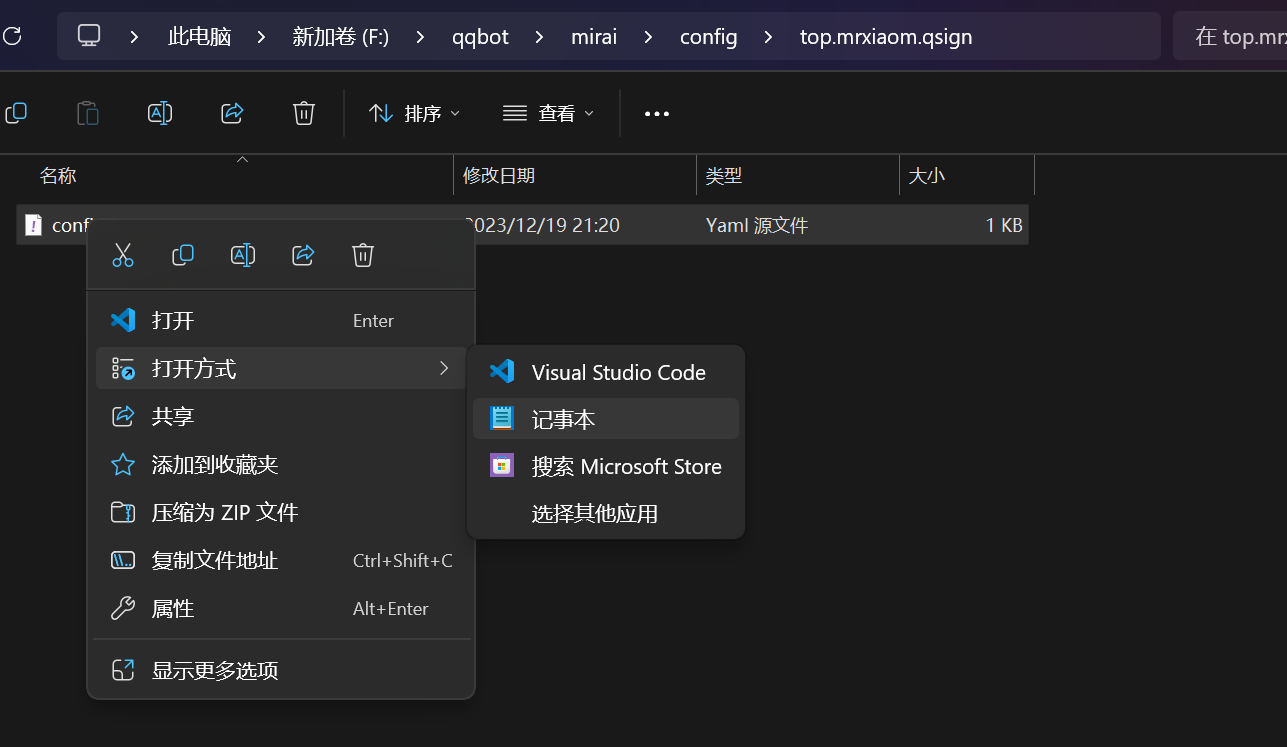
Task: Select 选择其他应用 in submenu
Action: (606, 513)
